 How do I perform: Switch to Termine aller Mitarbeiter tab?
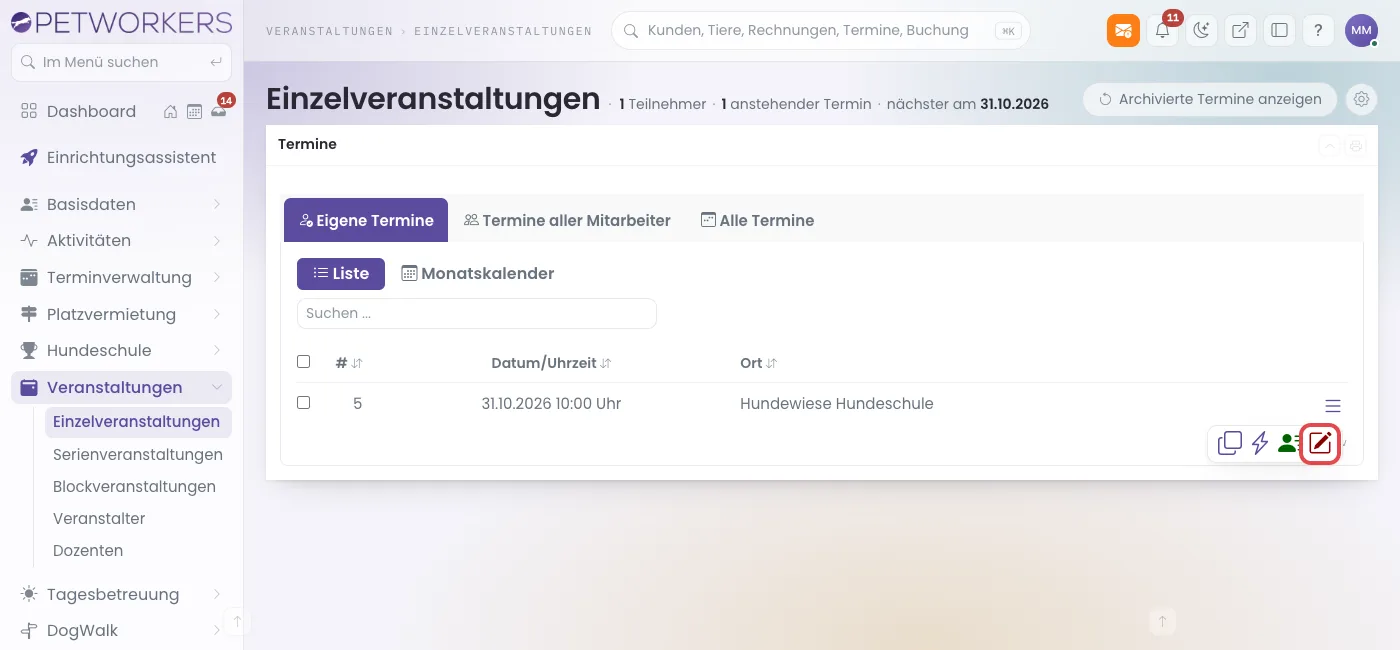tap(567, 220)
